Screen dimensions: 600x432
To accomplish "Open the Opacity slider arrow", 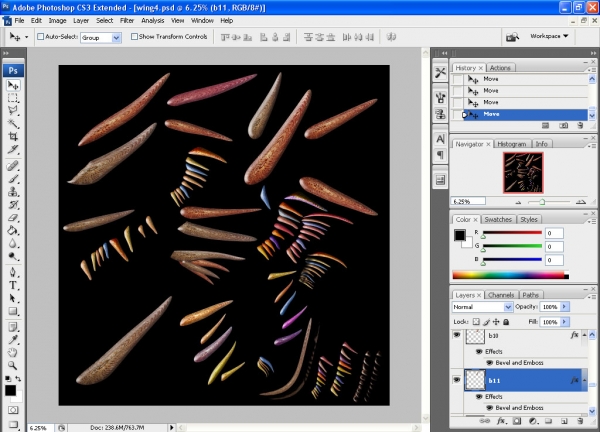I will click(564, 307).
